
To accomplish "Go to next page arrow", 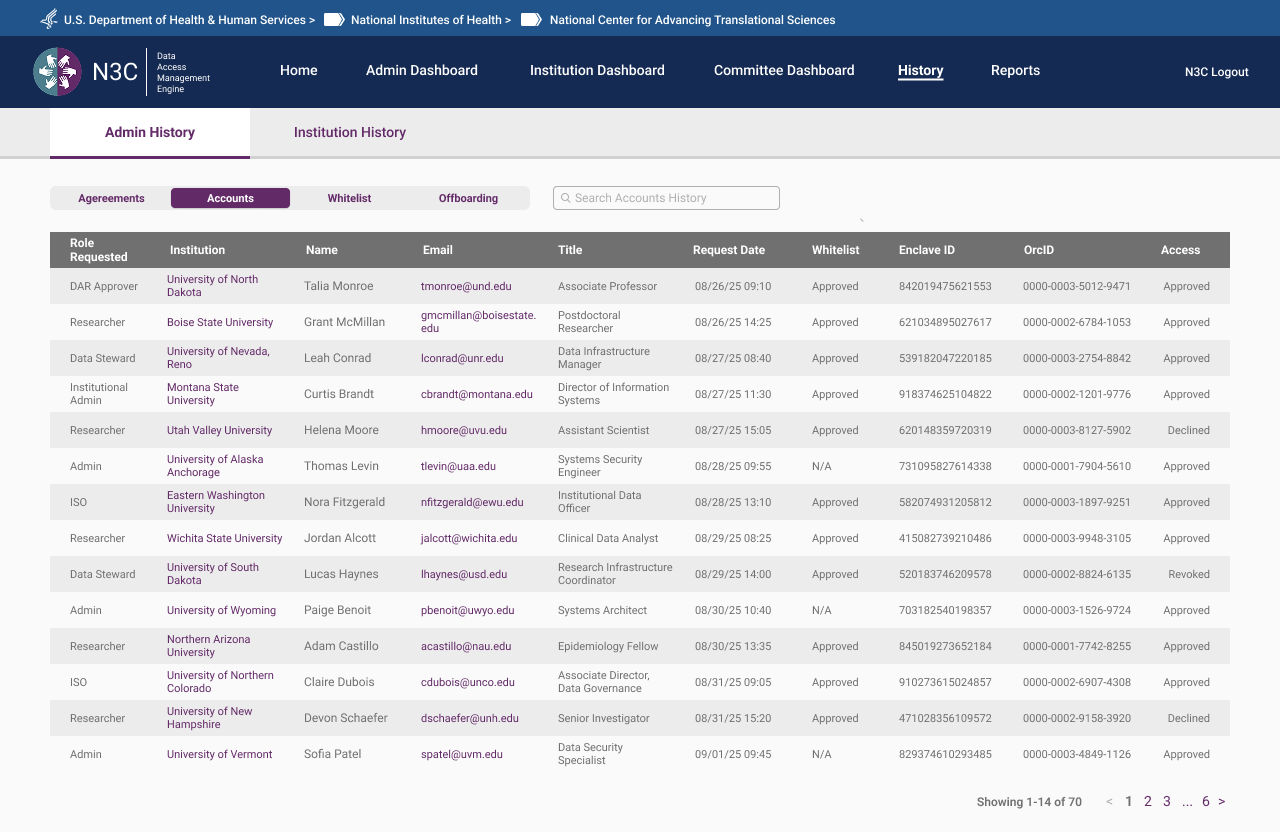I will pyautogui.click(x=1221, y=802).
